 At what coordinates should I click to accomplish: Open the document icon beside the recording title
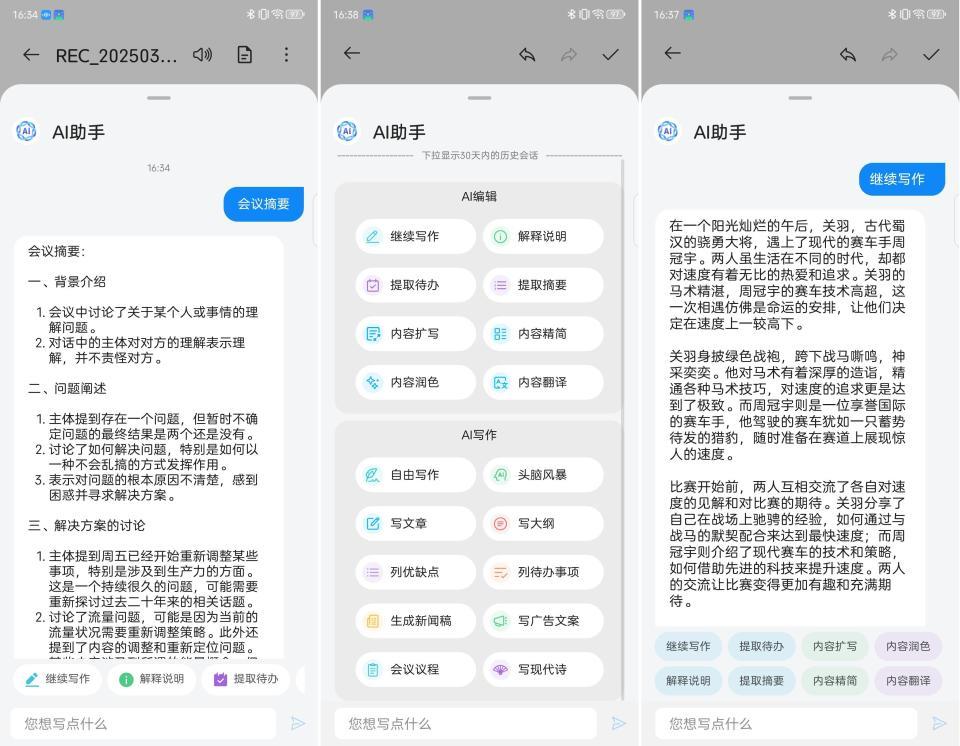click(244, 55)
